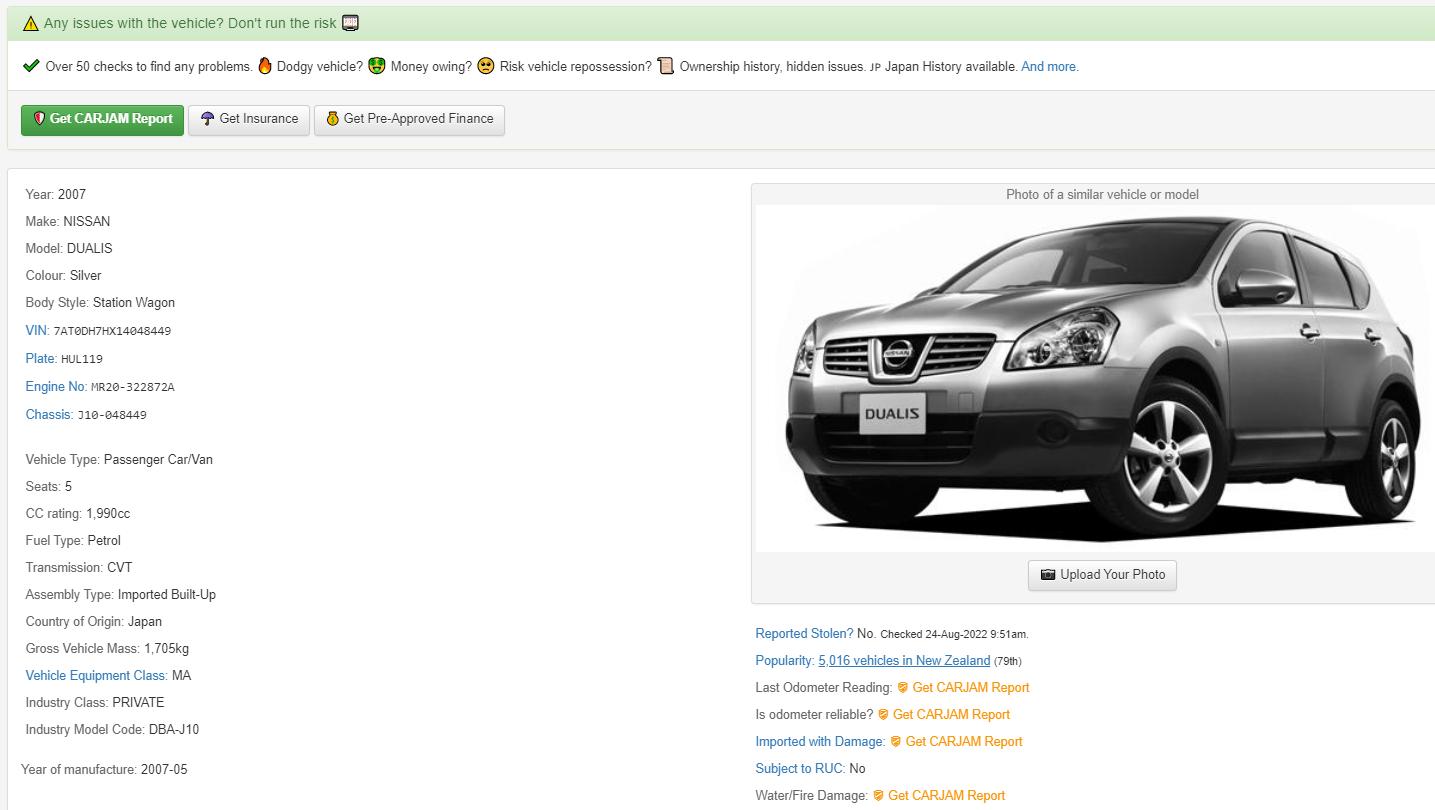
Task: Click the shield icon beside Last Odometer Reading
Action: pos(902,688)
